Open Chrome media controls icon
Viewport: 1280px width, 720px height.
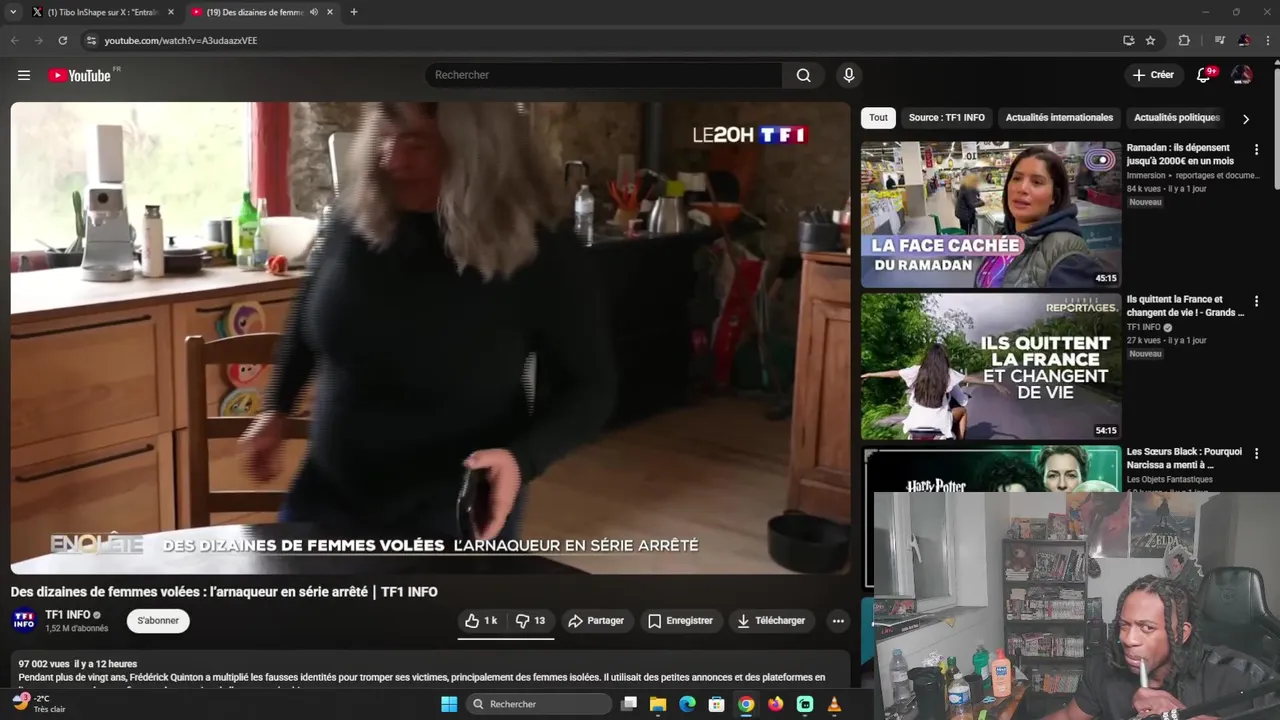(1219, 40)
